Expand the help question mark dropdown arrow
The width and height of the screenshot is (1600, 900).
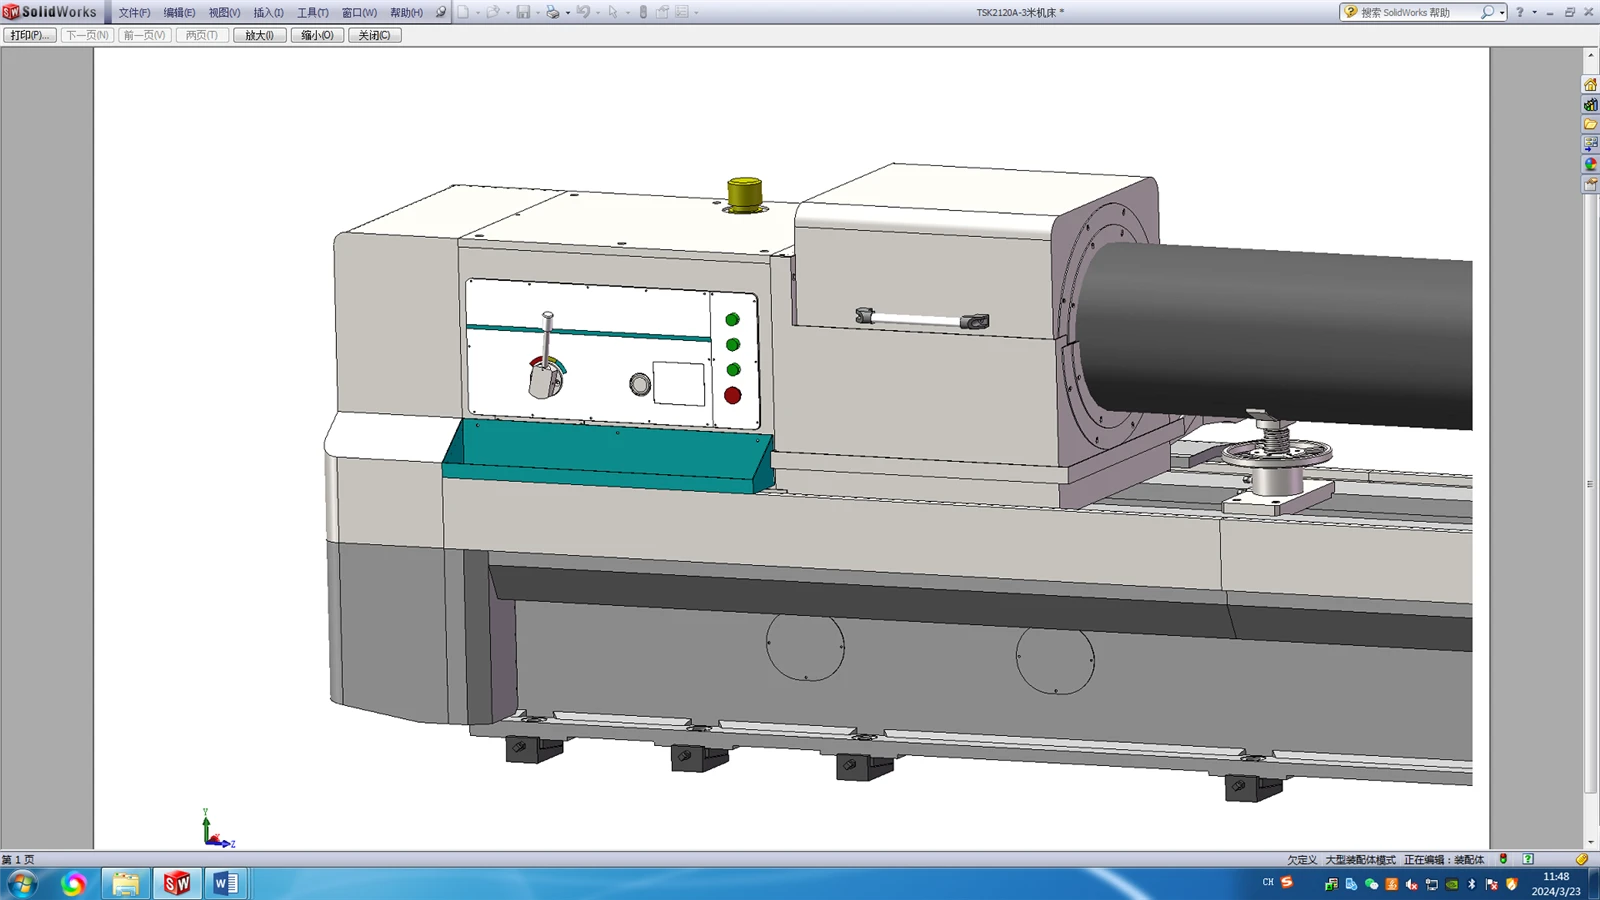click(x=1535, y=12)
